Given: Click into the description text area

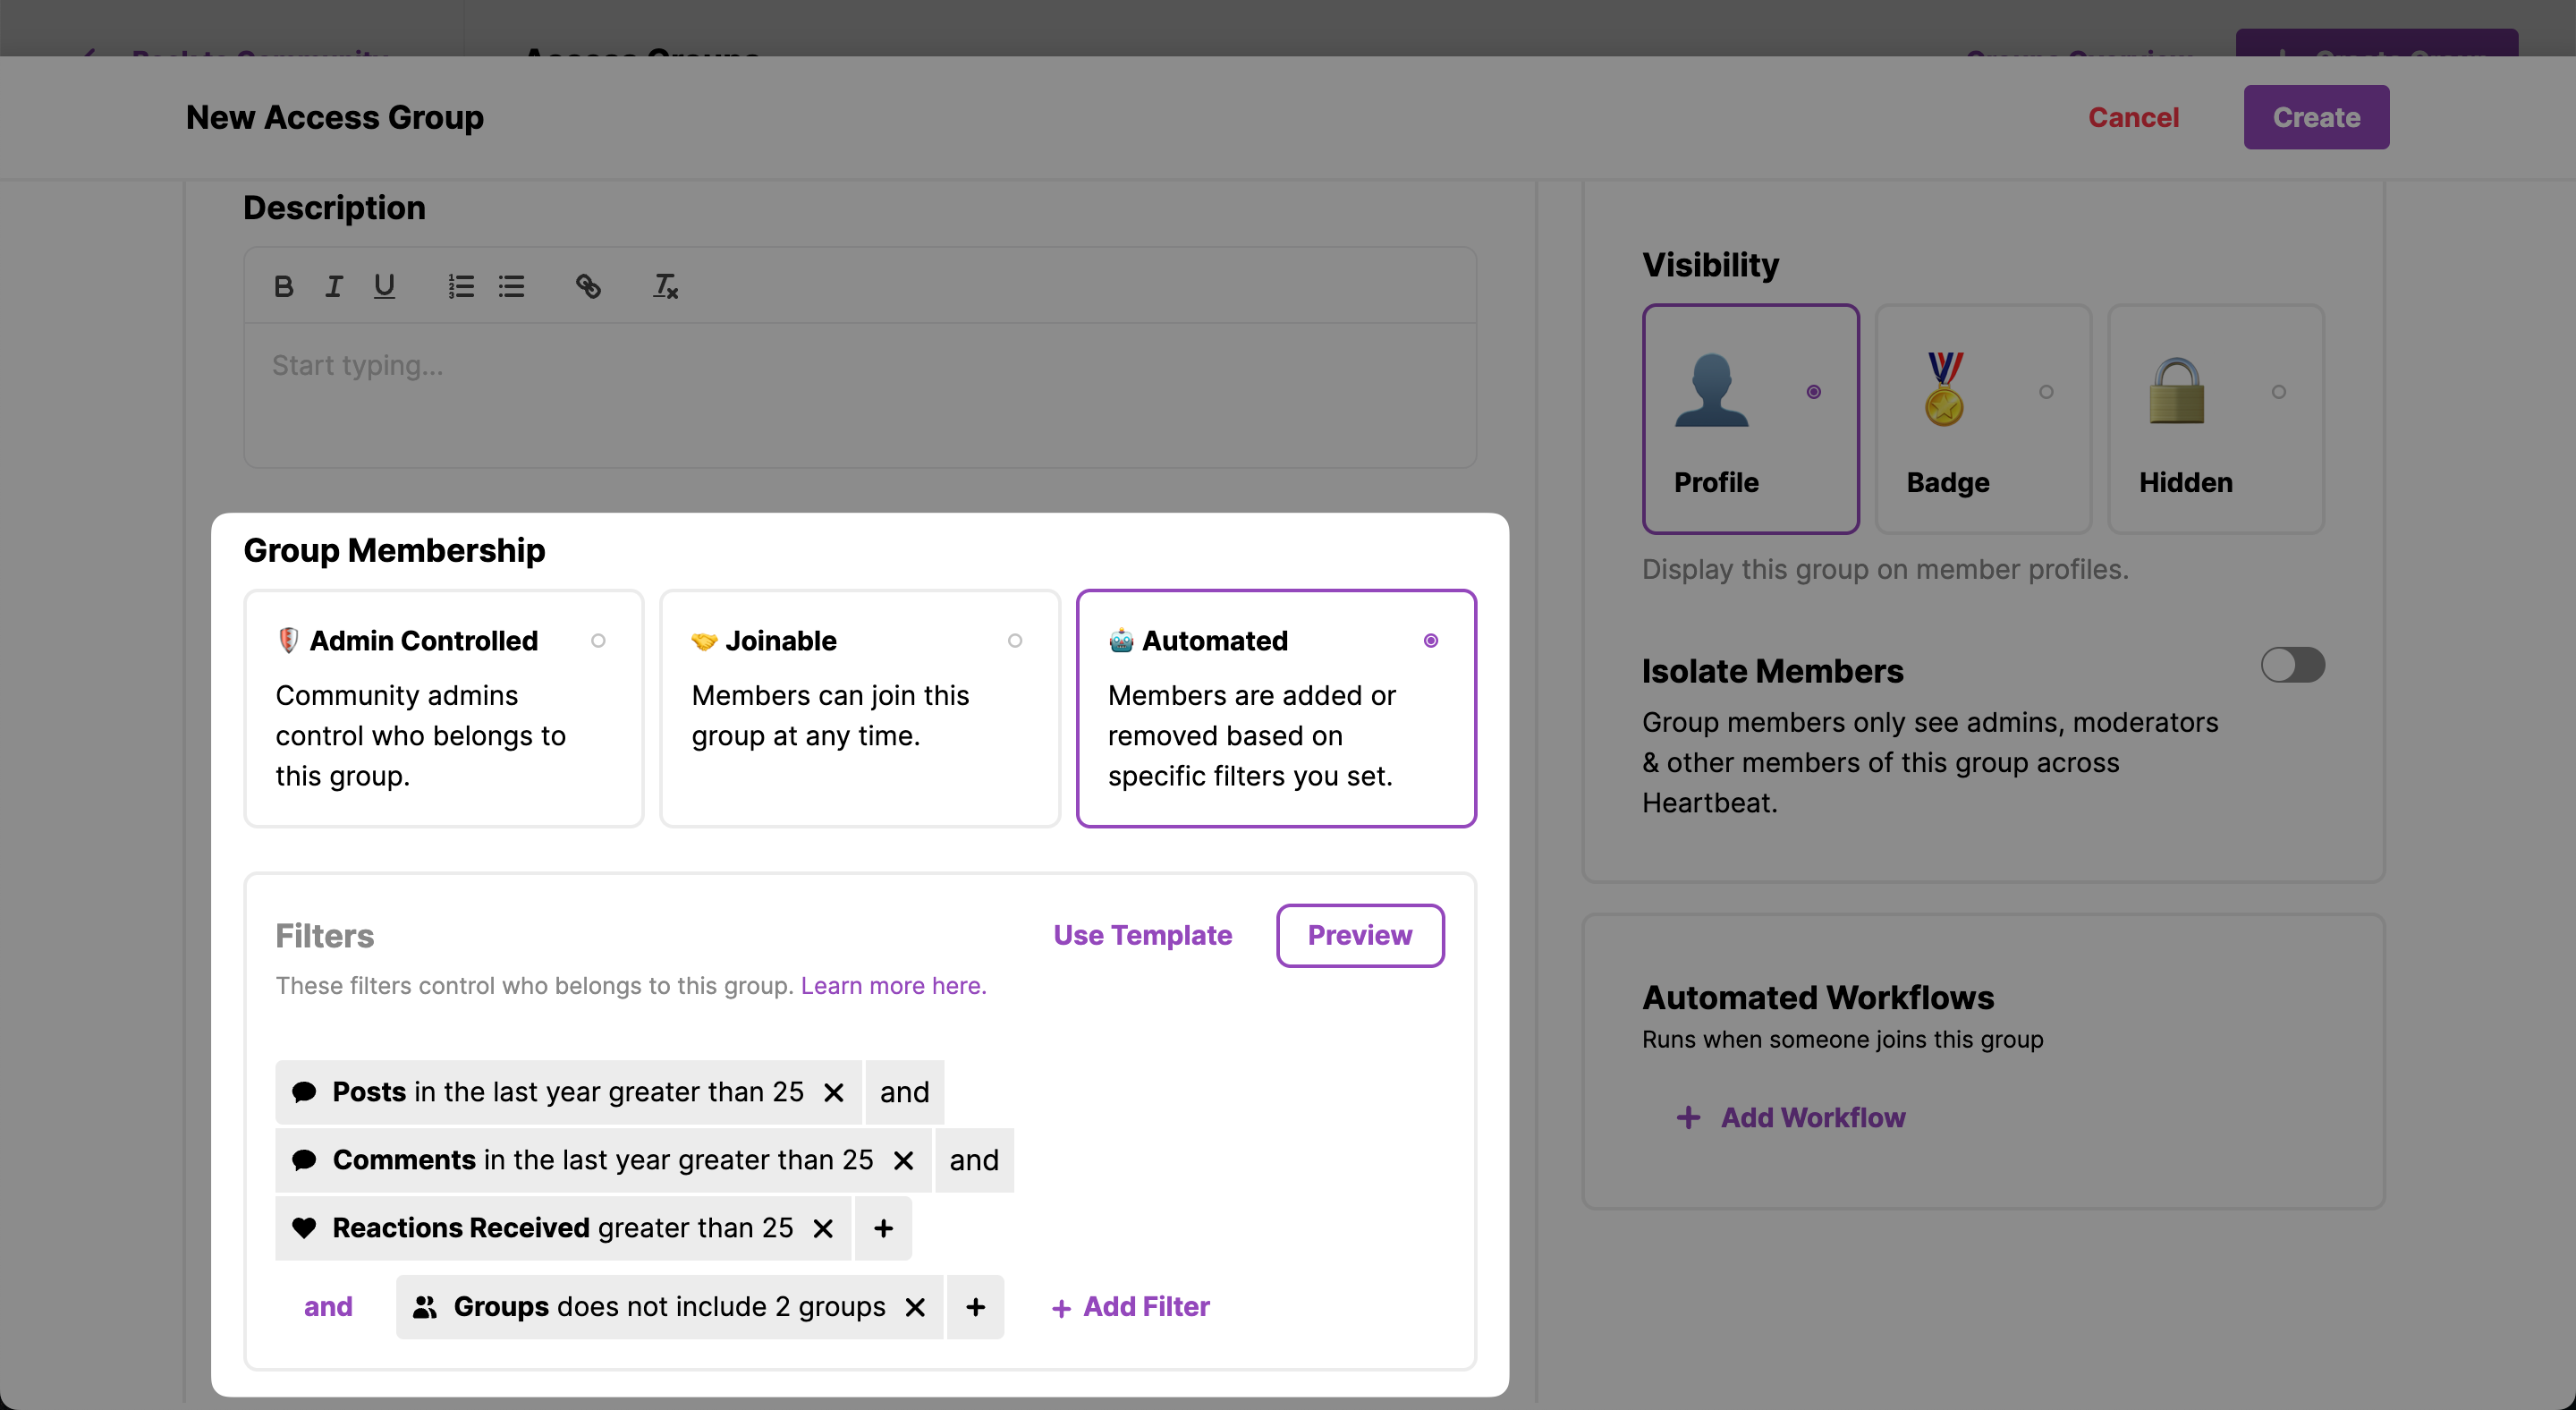Looking at the screenshot, I should coord(859,395).
